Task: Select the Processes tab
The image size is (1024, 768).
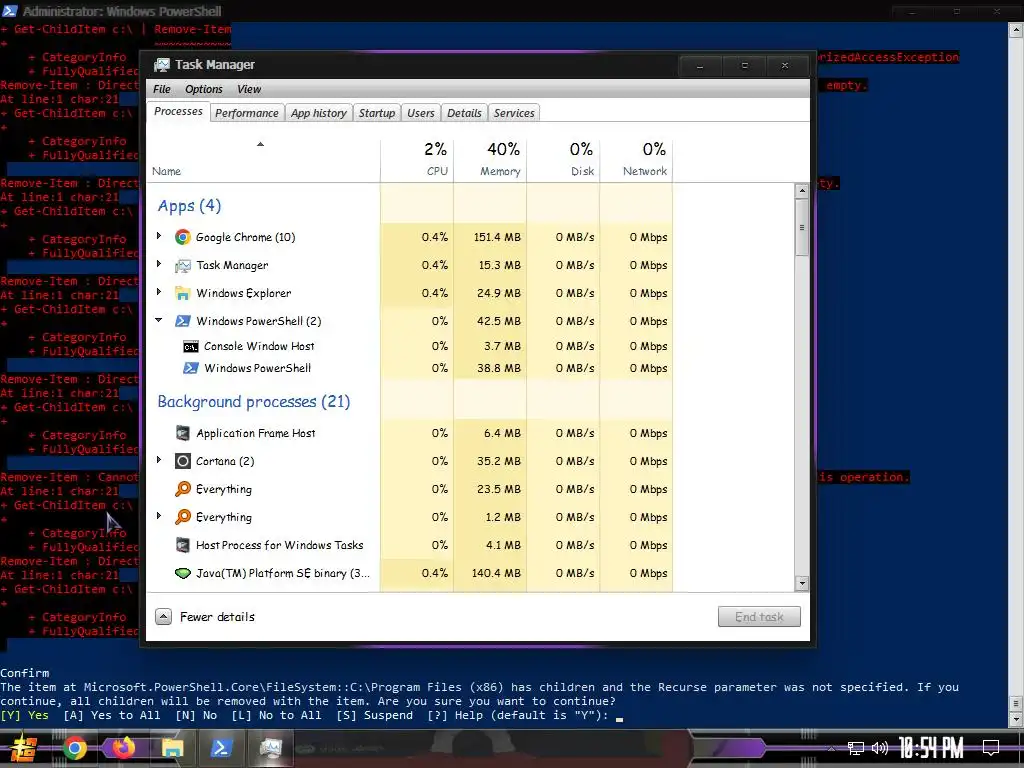Action: (178, 112)
